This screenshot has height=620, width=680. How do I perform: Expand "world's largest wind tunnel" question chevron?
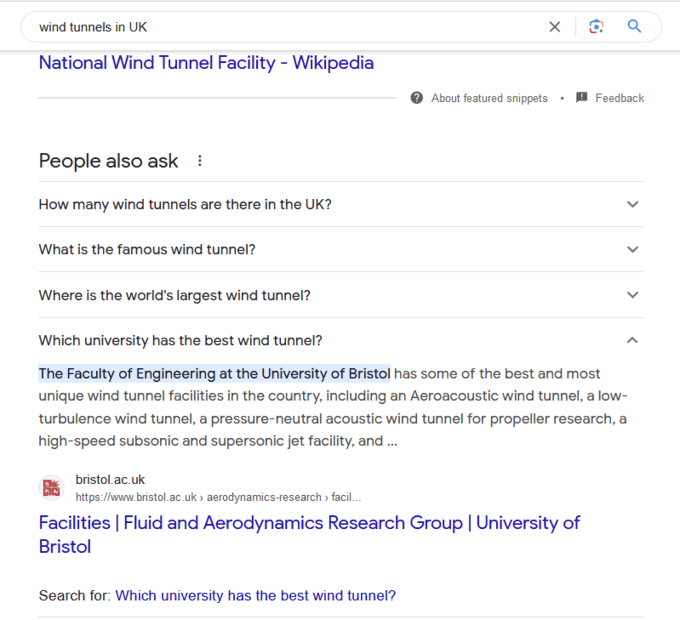[632, 295]
